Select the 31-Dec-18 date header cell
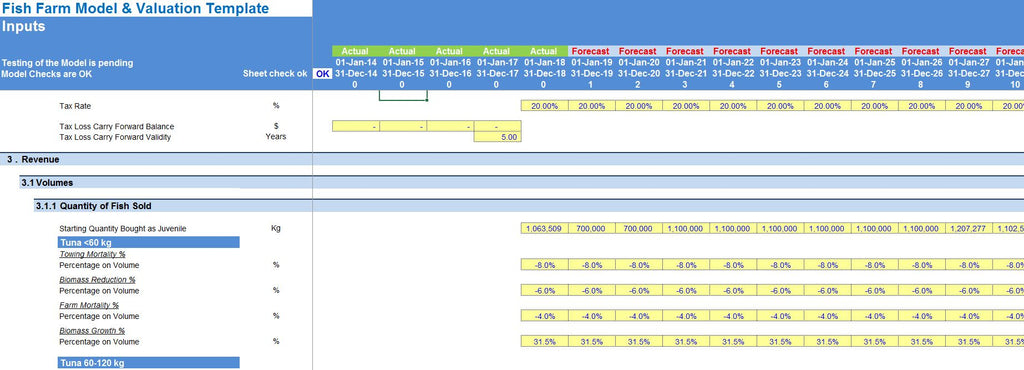 (x=544, y=74)
